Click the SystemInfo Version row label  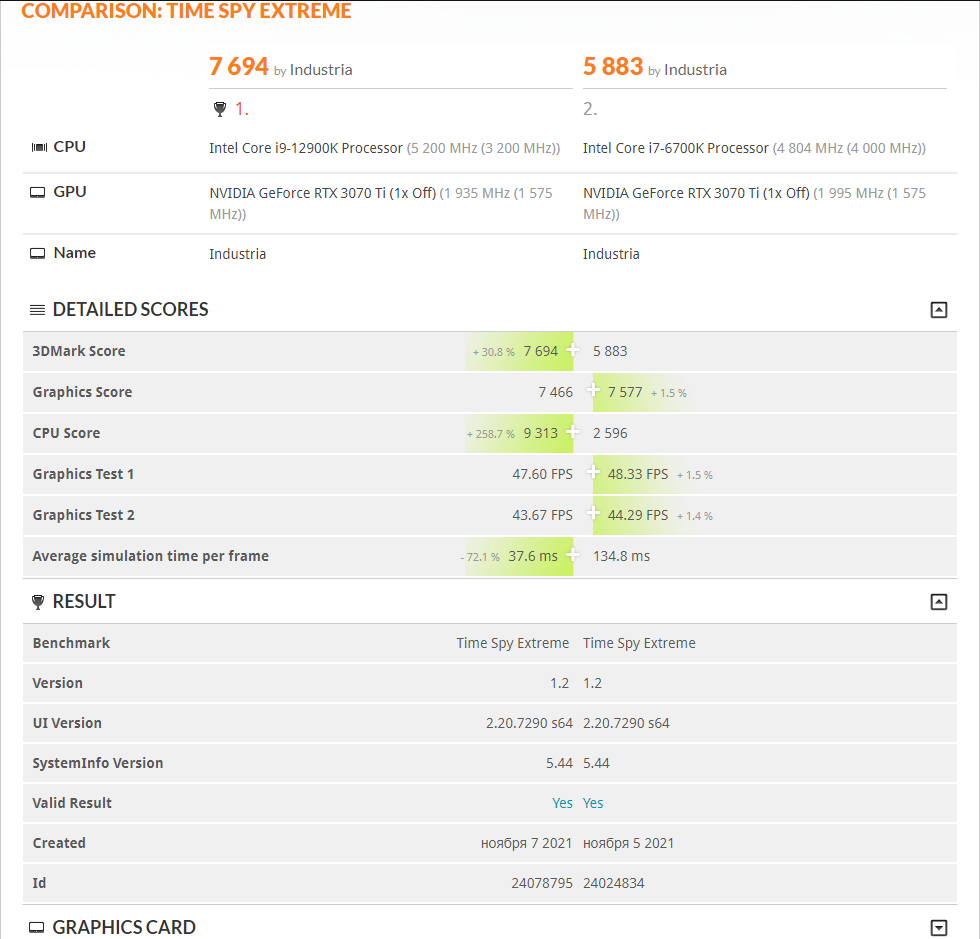pyautogui.click(x=98, y=763)
